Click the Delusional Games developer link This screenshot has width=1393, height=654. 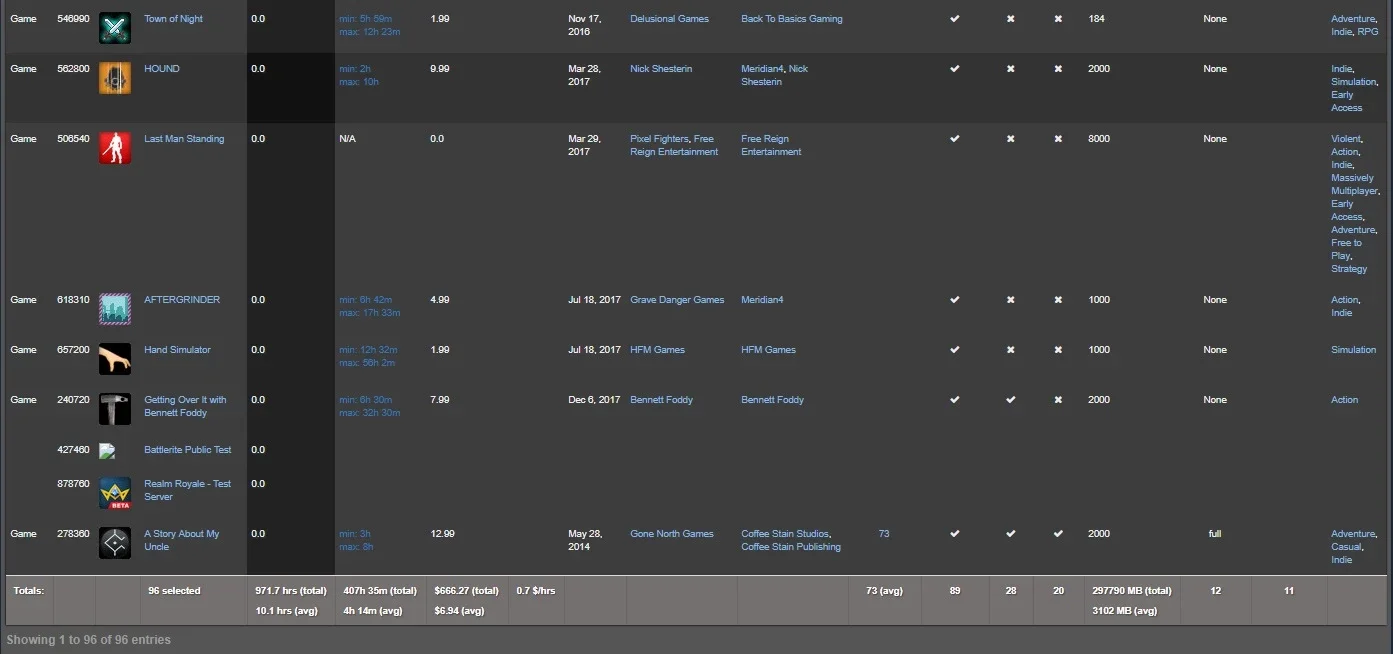[x=669, y=19]
